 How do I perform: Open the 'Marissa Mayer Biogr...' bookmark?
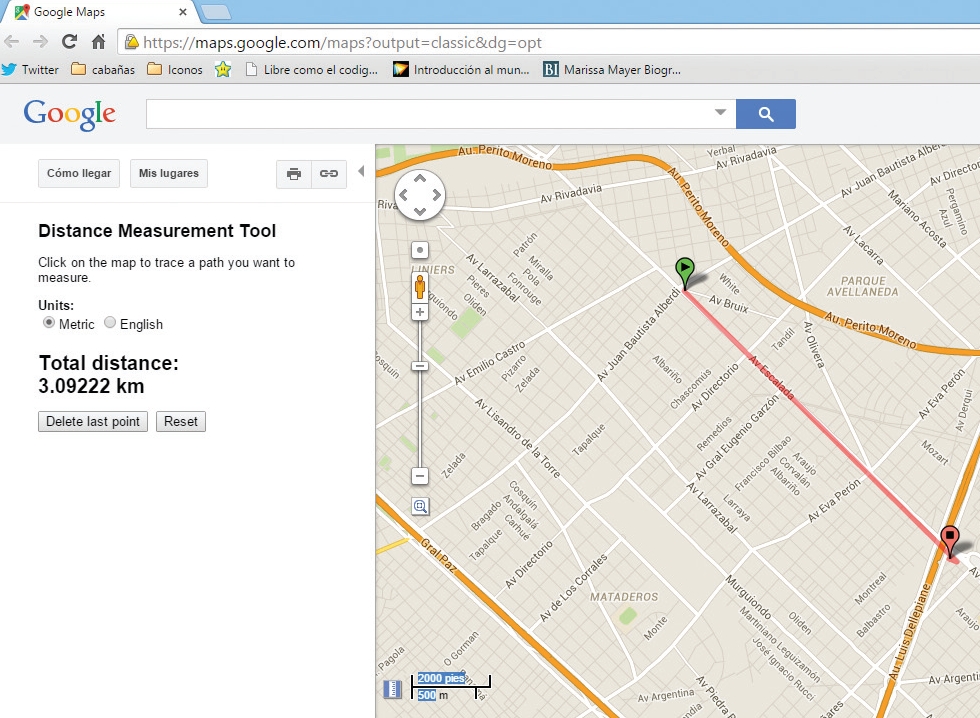click(612, 69)
